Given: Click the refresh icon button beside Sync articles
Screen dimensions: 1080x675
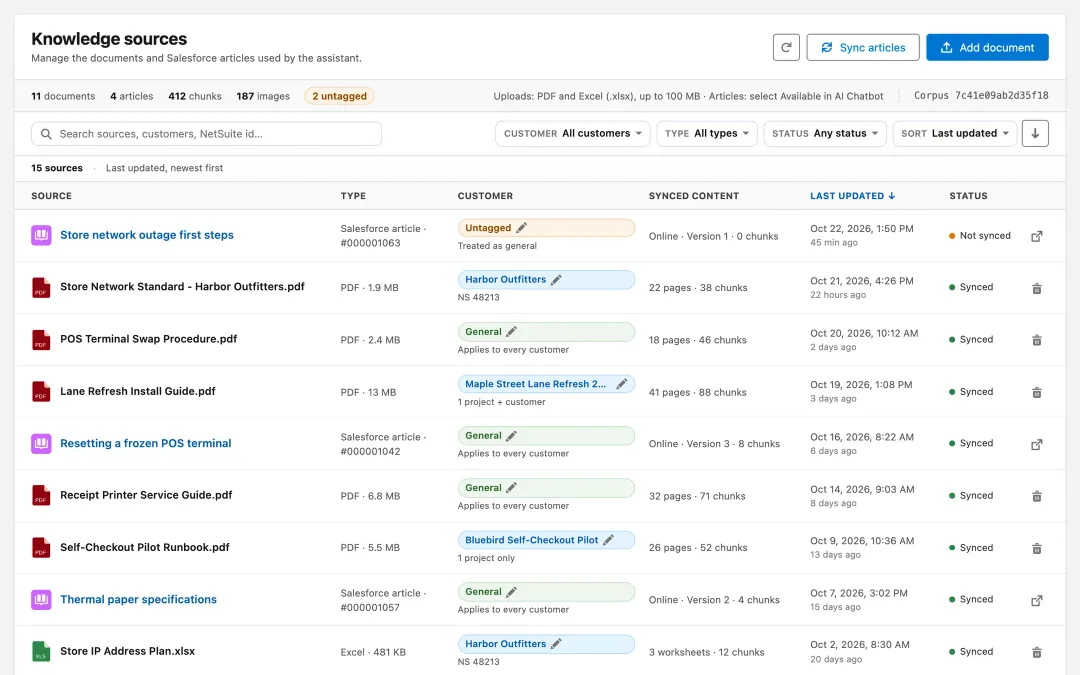Looking at the screenshot, I should (786, 48).
